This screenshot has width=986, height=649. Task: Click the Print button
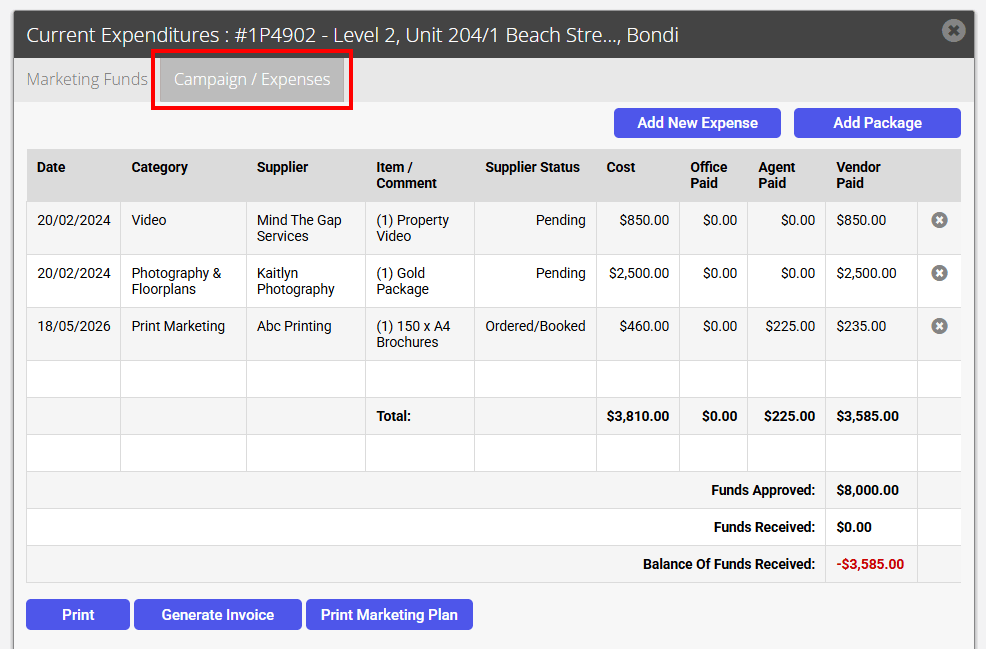click(78, 614)
